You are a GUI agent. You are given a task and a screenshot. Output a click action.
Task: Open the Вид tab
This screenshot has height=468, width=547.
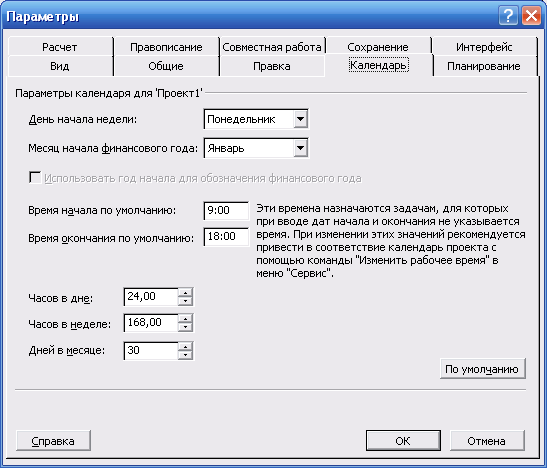point(60,66)
